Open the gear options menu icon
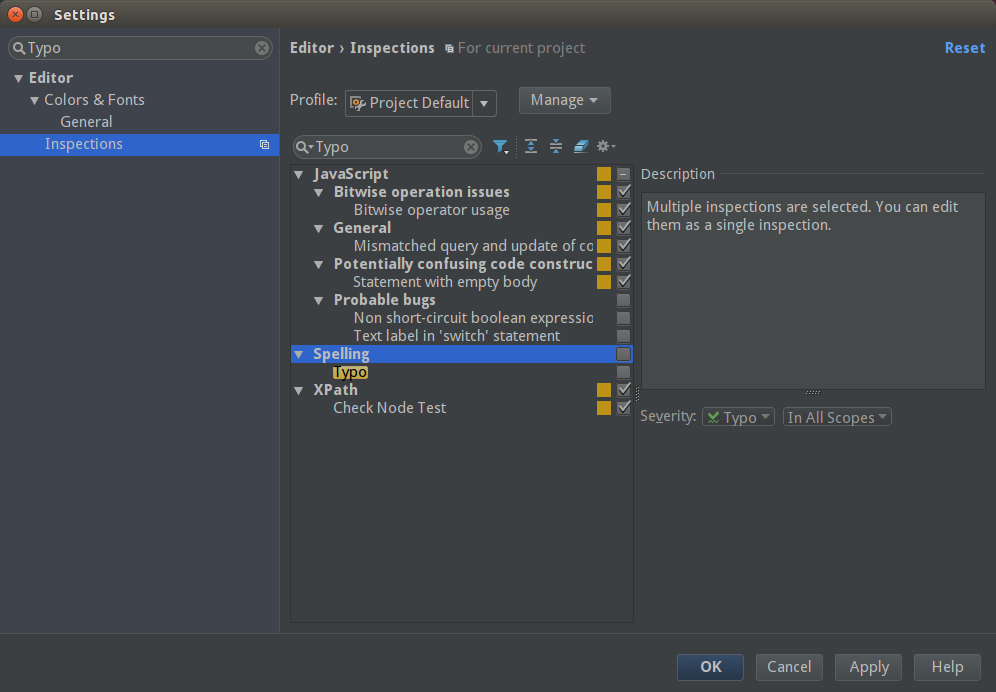This screenshot has width=996, height=692. tap(605, 147)
